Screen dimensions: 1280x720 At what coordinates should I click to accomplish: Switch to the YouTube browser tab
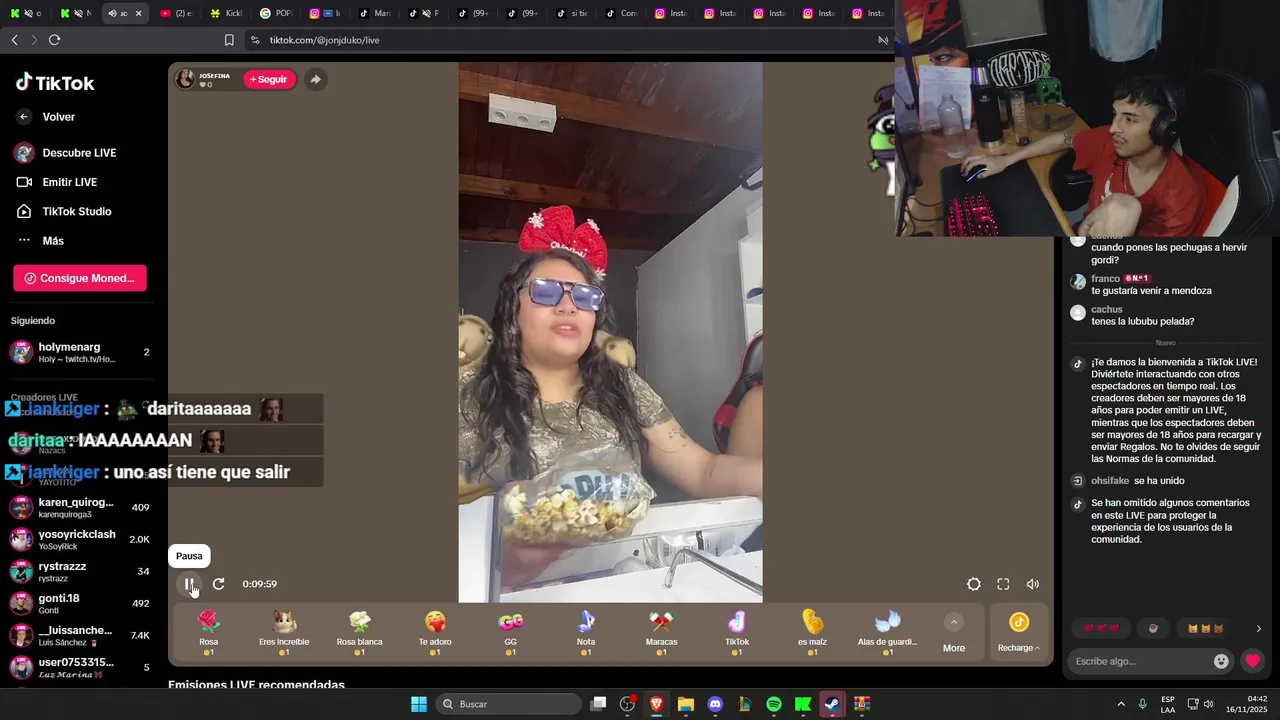click(x=175, y=13)
